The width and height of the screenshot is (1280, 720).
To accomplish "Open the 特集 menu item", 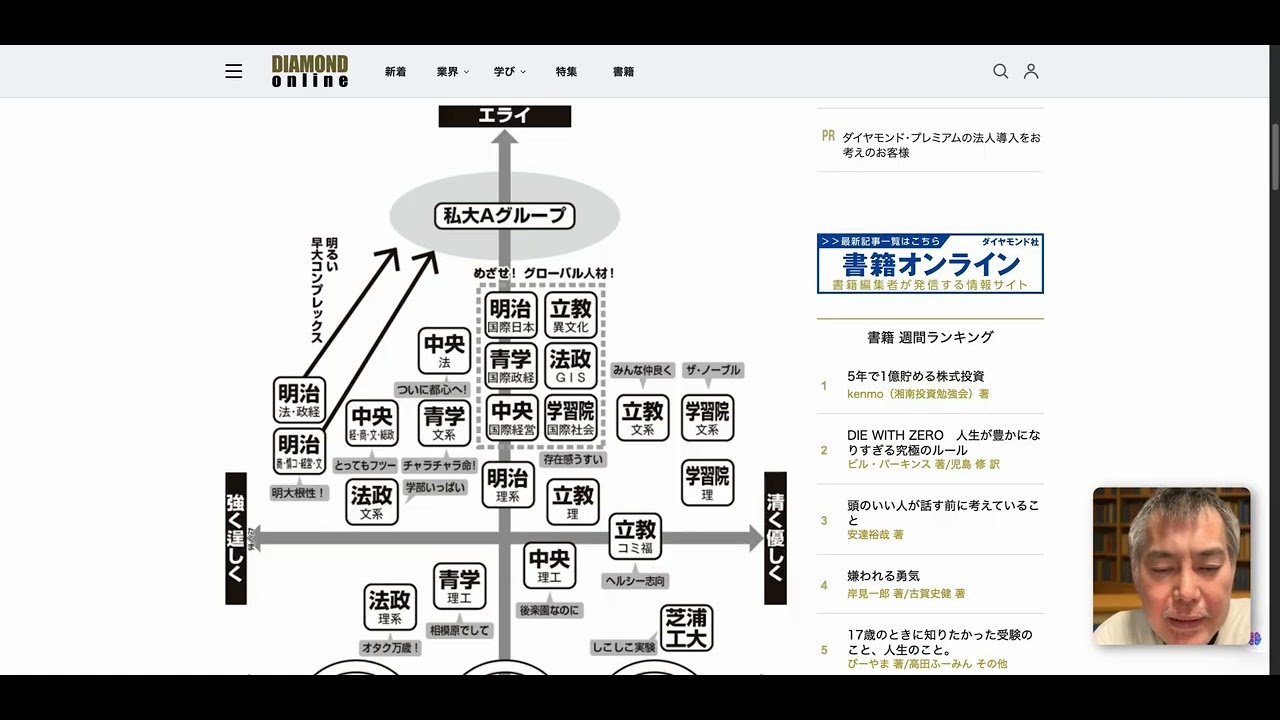I will pyautogui.click(x=567, y=72).
